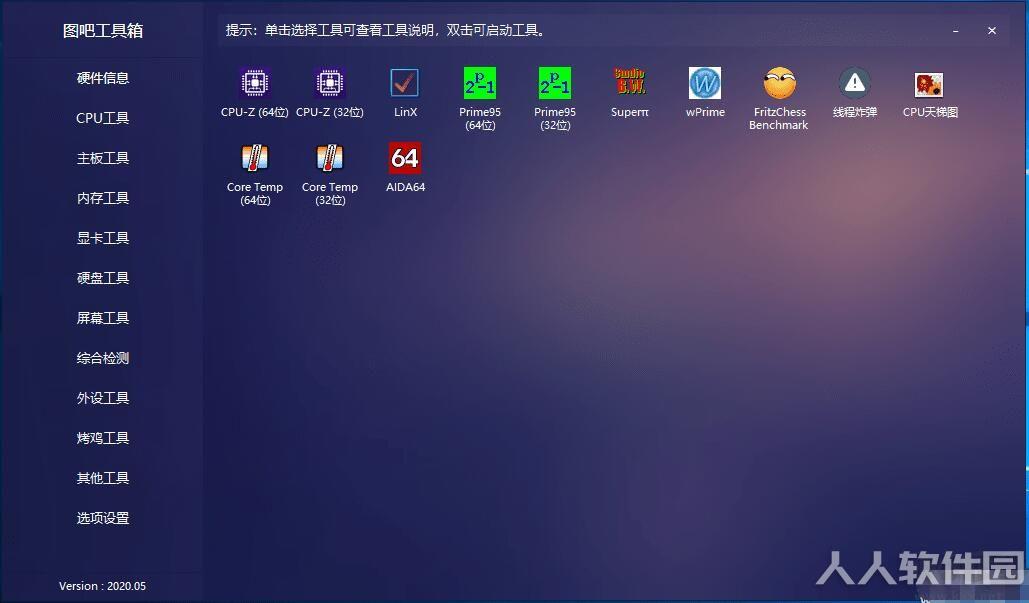Screen dimensions: 1029x603
Task: Select the Core Temp (32位) icon
Action: coord(329,158)
